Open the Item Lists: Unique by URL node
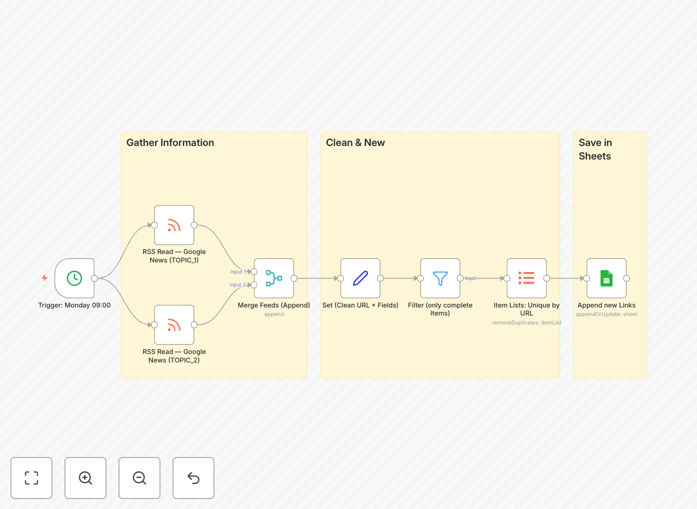This screenshot has height=509, width=697. [527, 278]
